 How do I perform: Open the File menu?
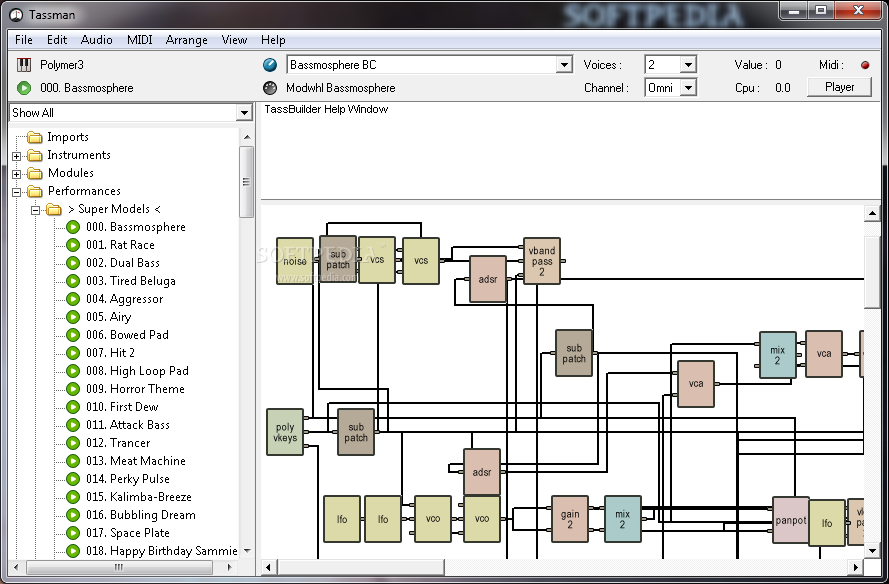(x=24, y=40)
